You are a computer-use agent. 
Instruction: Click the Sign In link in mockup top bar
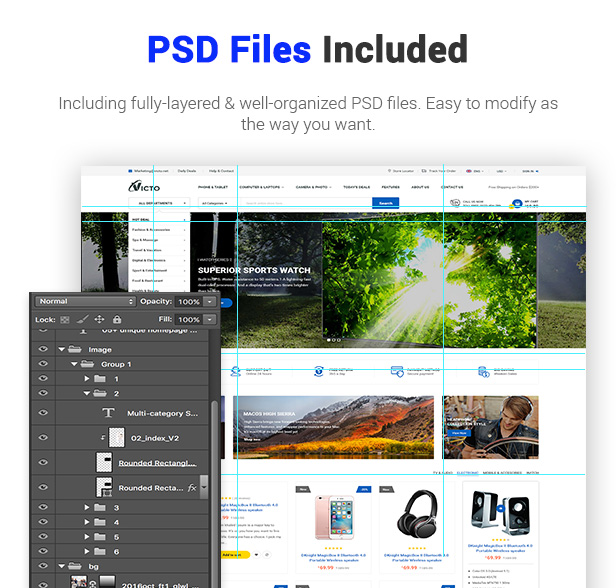coord(530,171)
